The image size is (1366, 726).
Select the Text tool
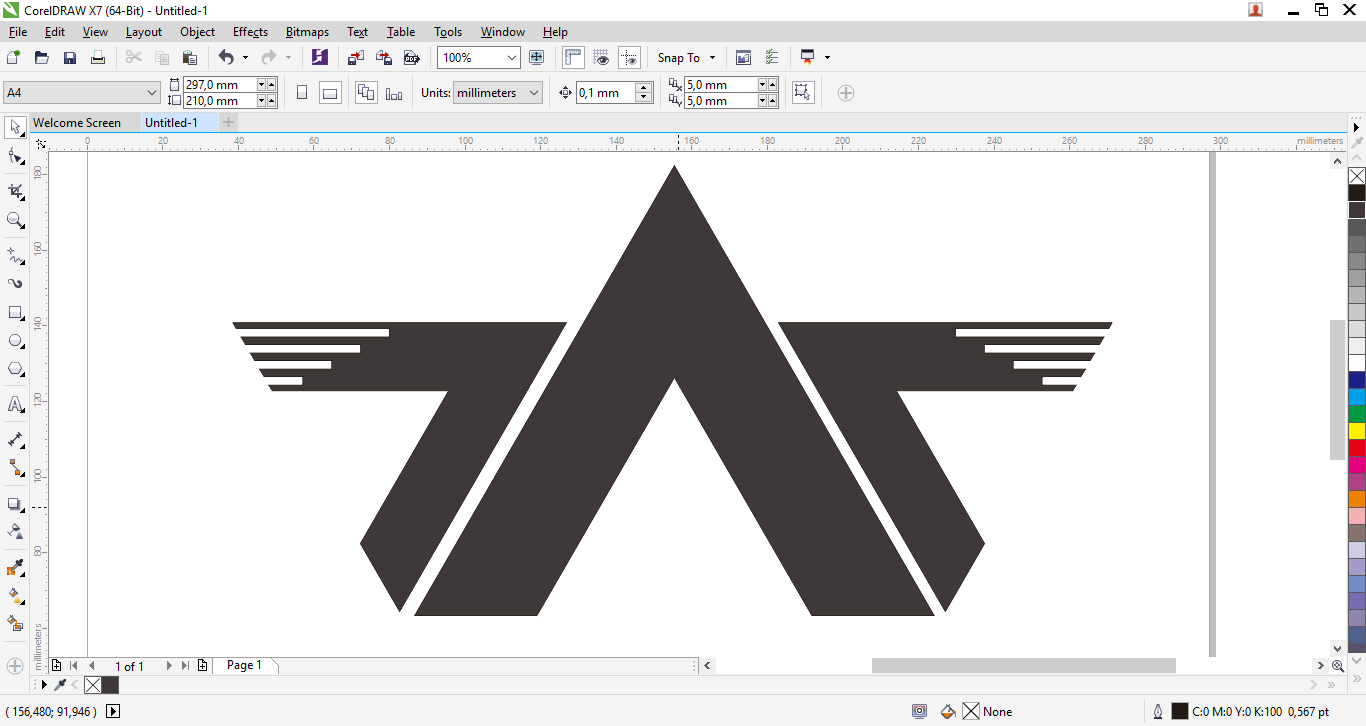pos(14,404)
